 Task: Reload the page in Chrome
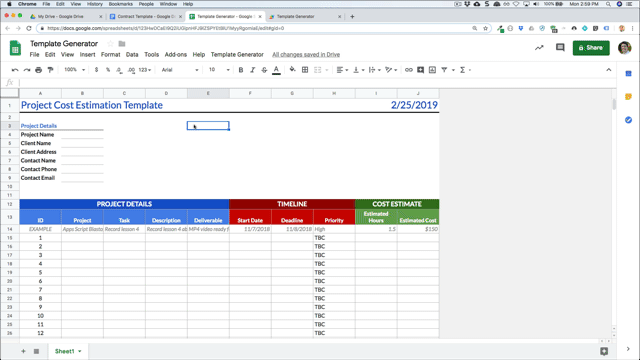coord(29,28)
